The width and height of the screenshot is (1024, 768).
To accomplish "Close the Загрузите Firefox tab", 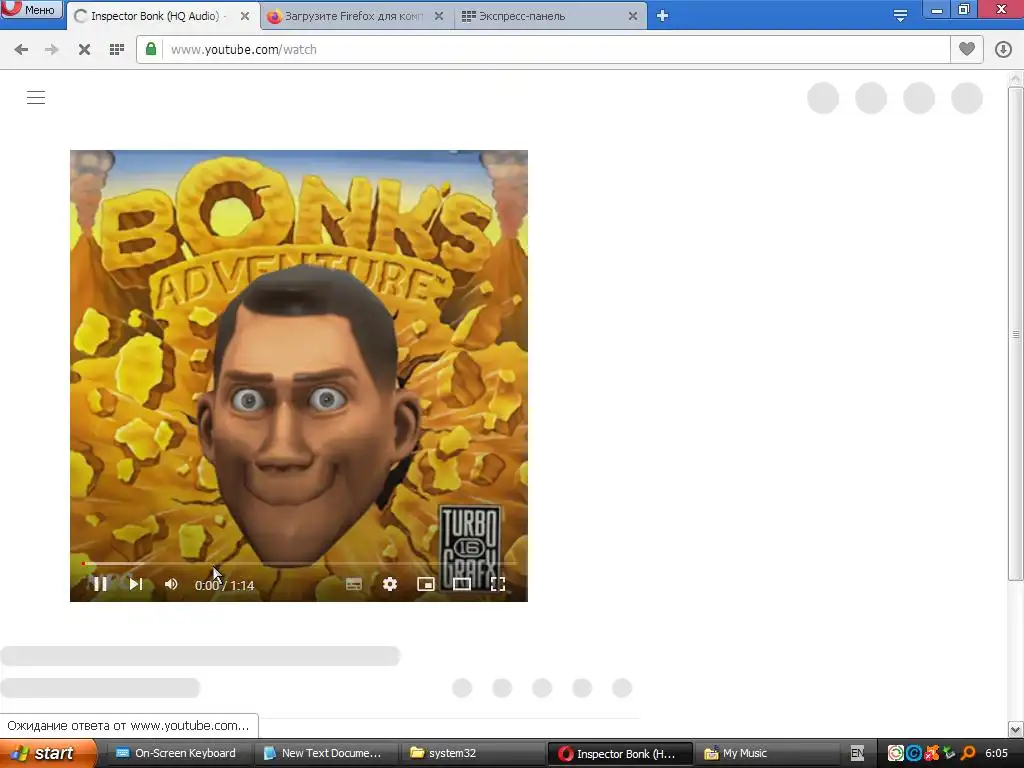I will 439,16.
